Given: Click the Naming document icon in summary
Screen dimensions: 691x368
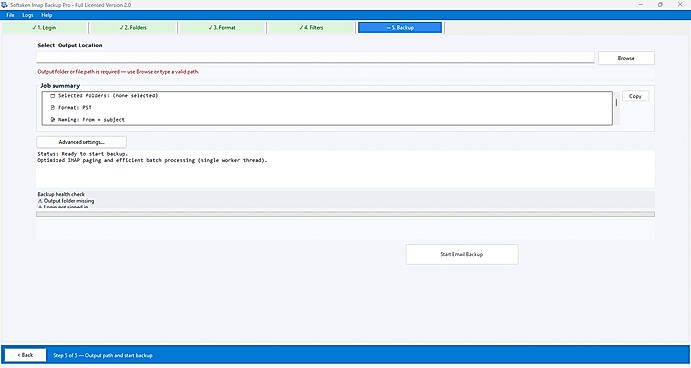Looking at the screenshot, I should [x=52, y=119].
